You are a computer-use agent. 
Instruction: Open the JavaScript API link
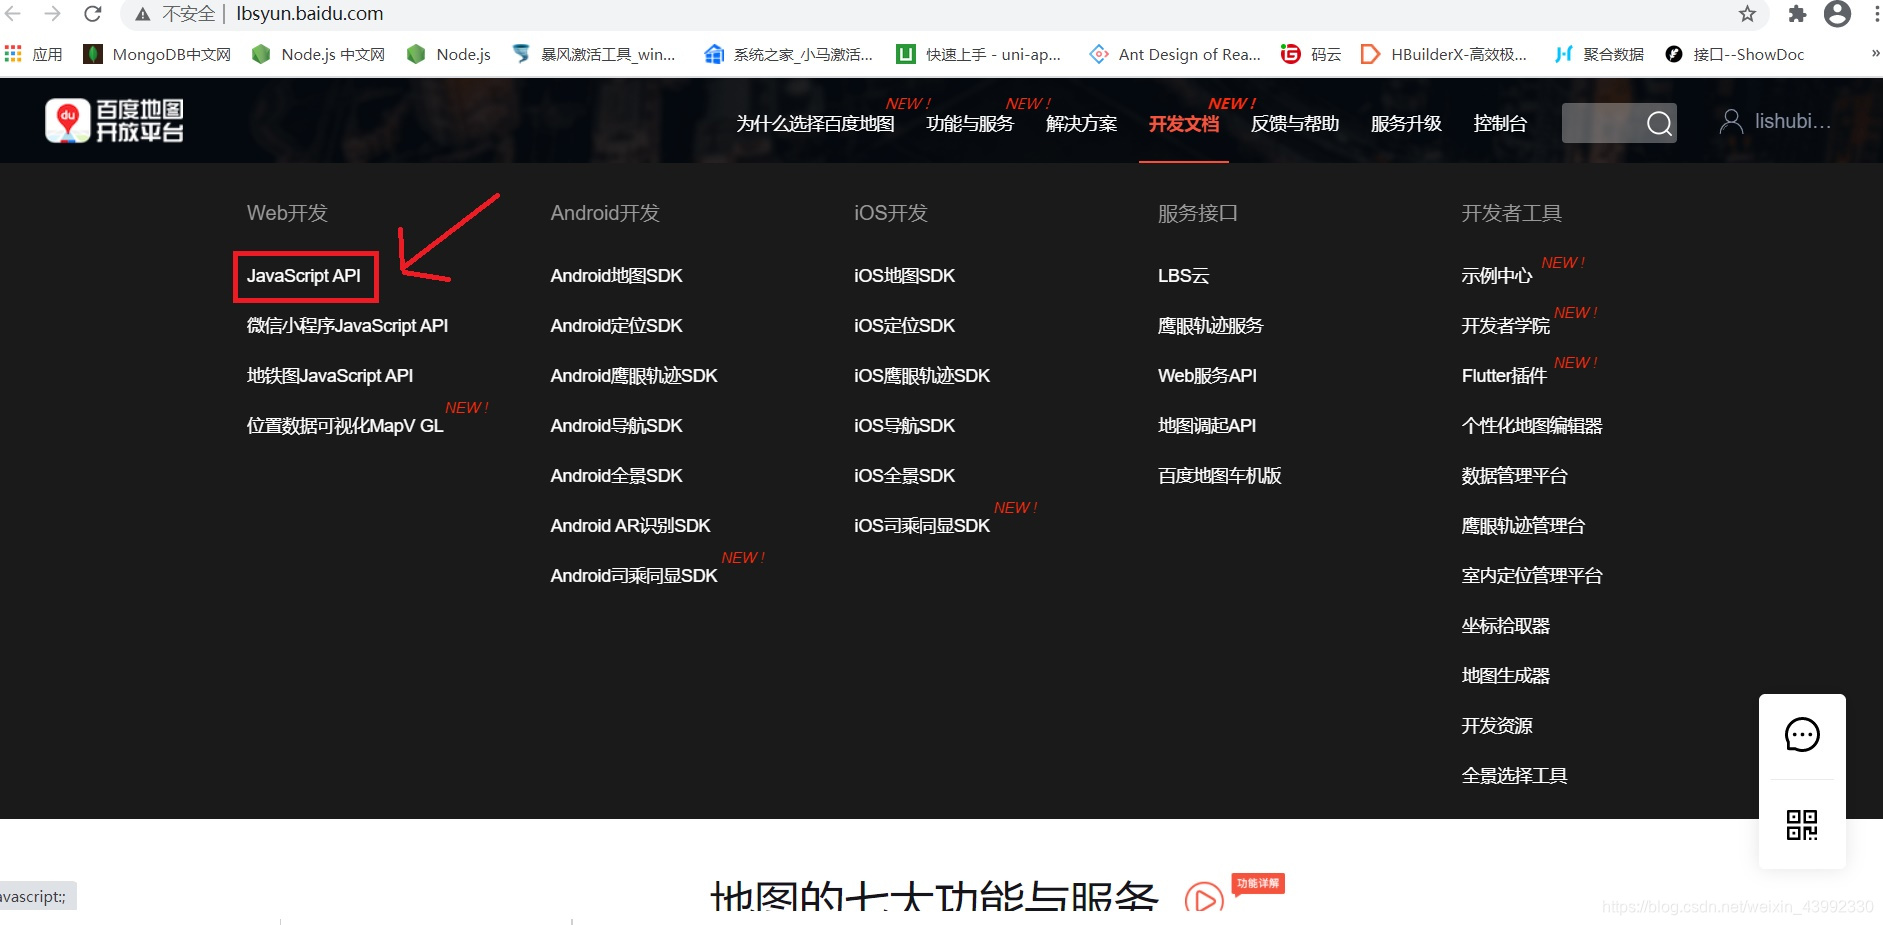click(x=304, y=276)
